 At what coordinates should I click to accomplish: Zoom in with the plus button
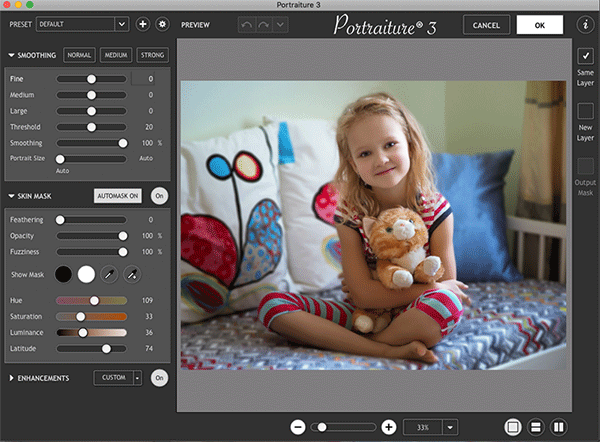coord(389,427)
